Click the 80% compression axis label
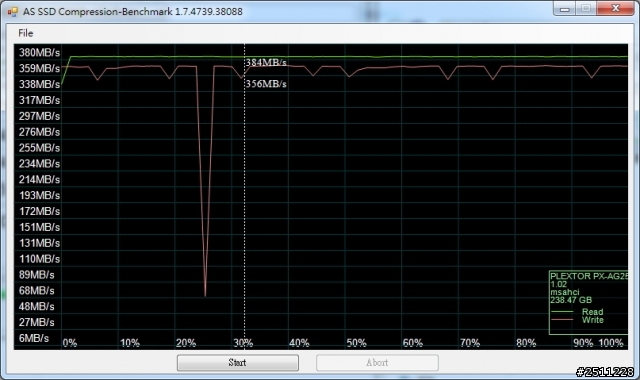This screenshot has width=640, height=380. click(x=526, y=343)
